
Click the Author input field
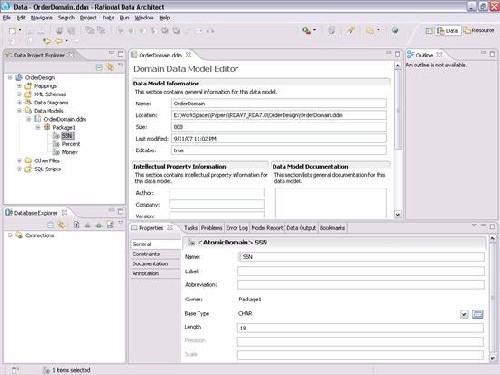(x=217, y=193)
